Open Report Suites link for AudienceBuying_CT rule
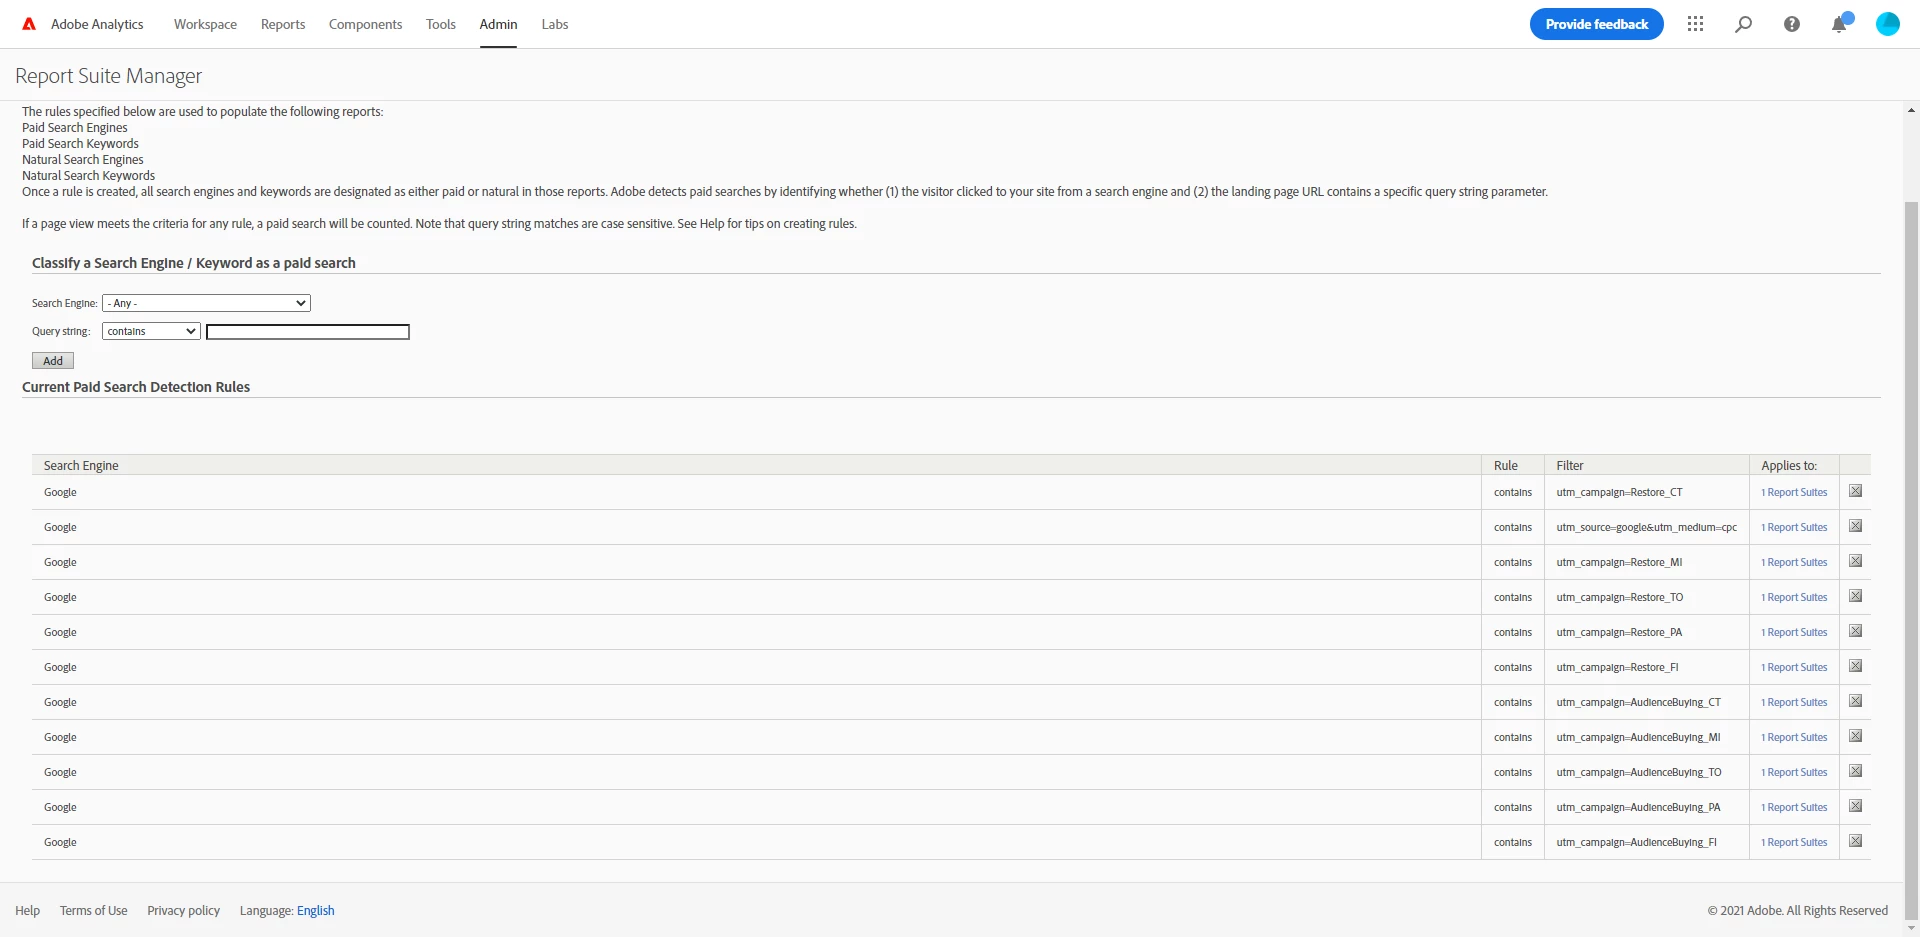This screenshot has width=1920, height=937. (x=1794, y=702)
